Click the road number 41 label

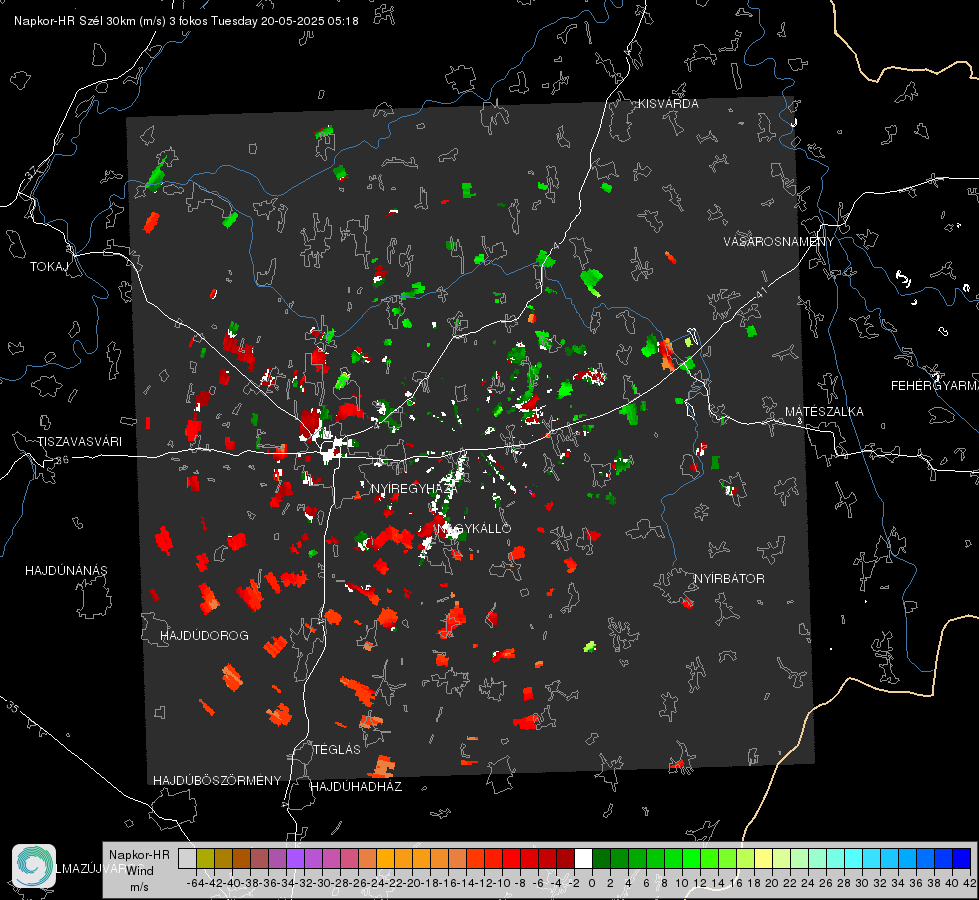click(761, 292)
